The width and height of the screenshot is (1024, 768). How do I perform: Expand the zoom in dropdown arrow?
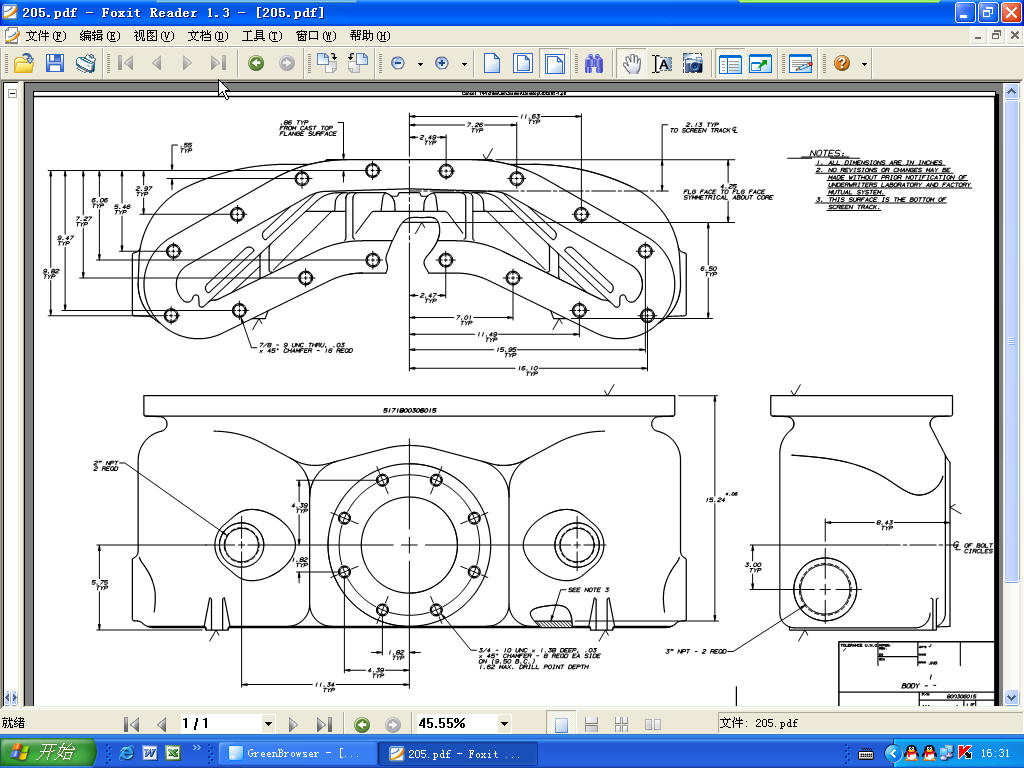point(464,64)
